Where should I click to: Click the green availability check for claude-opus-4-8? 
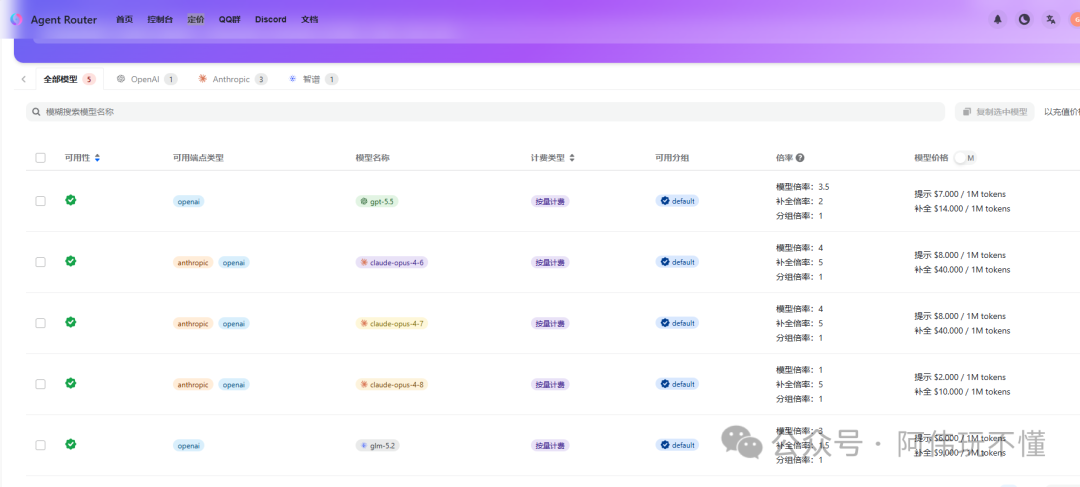(70, 383)
